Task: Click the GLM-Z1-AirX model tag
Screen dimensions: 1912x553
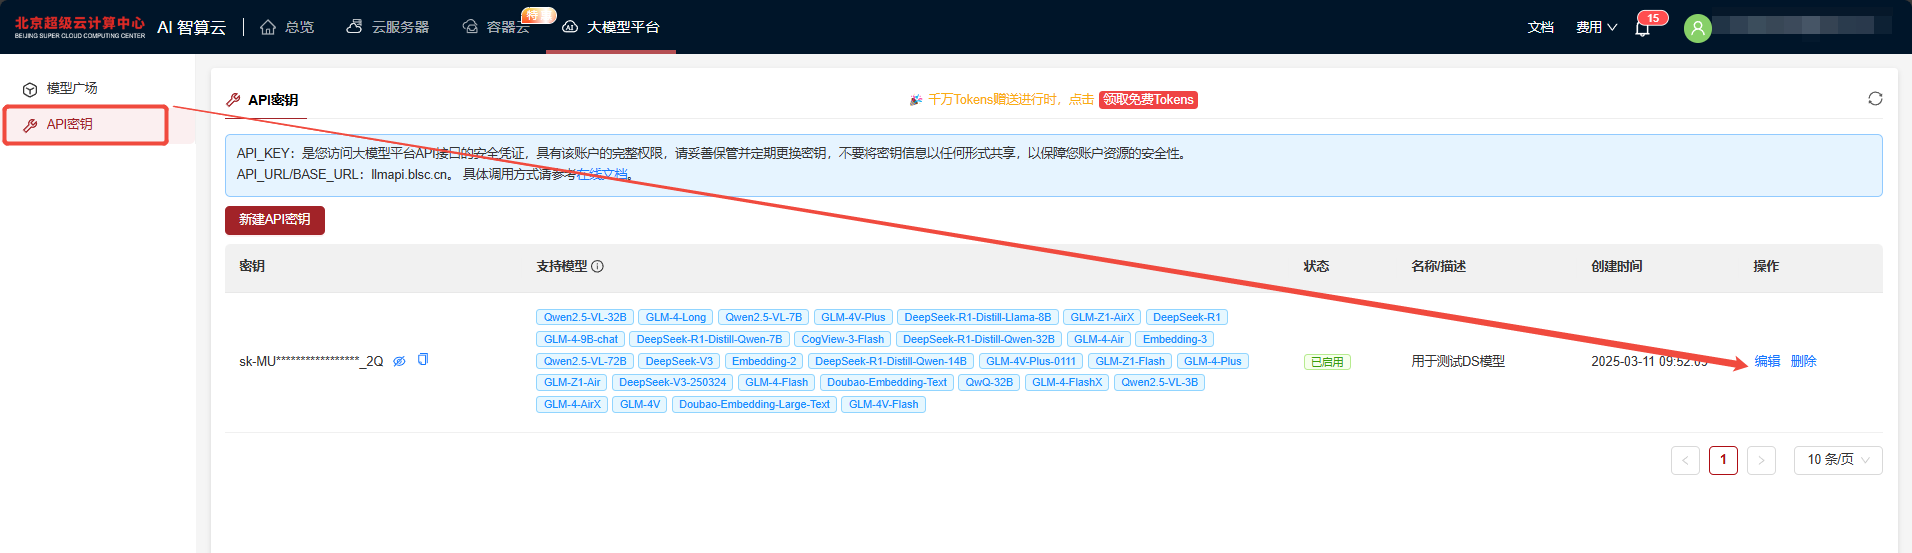Action: click(x=1102, y=318)
